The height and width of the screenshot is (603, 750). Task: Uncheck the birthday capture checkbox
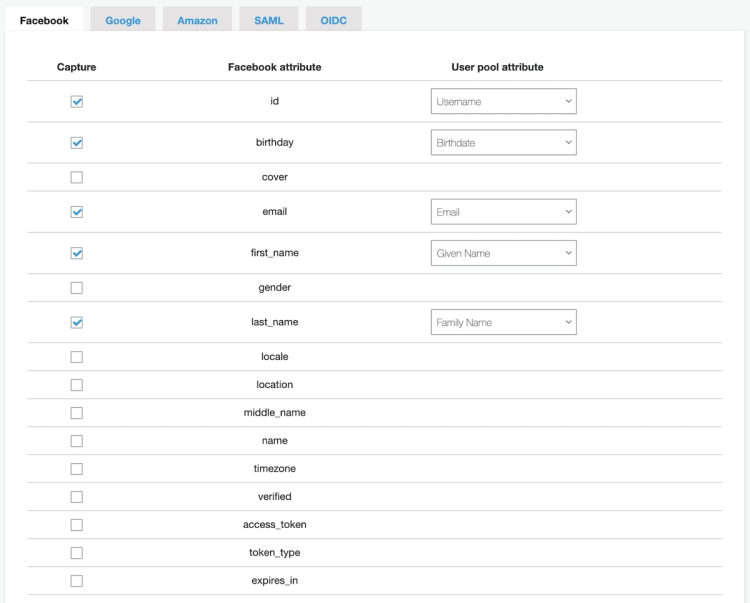[x=77, y=143]
